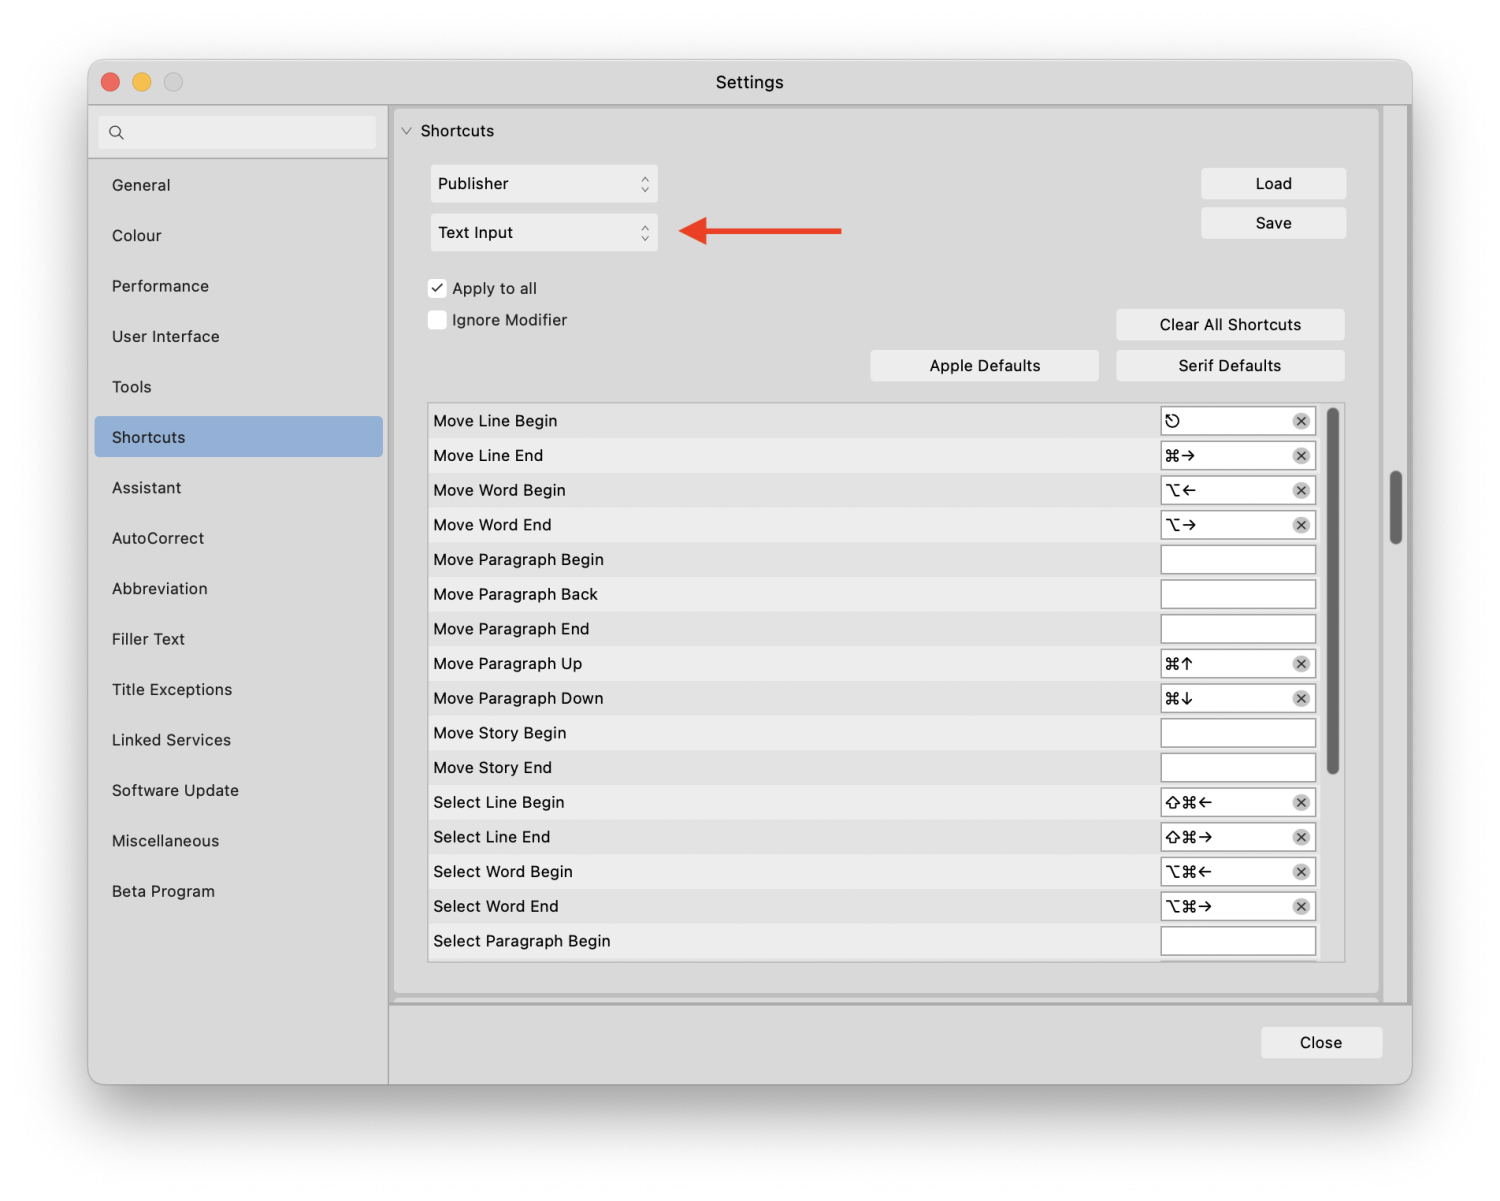The height and width of the screenshot is (1201, 1500).
Task: Remove the Move Word Begin shortcut
Action: (x=1301, y=490)
